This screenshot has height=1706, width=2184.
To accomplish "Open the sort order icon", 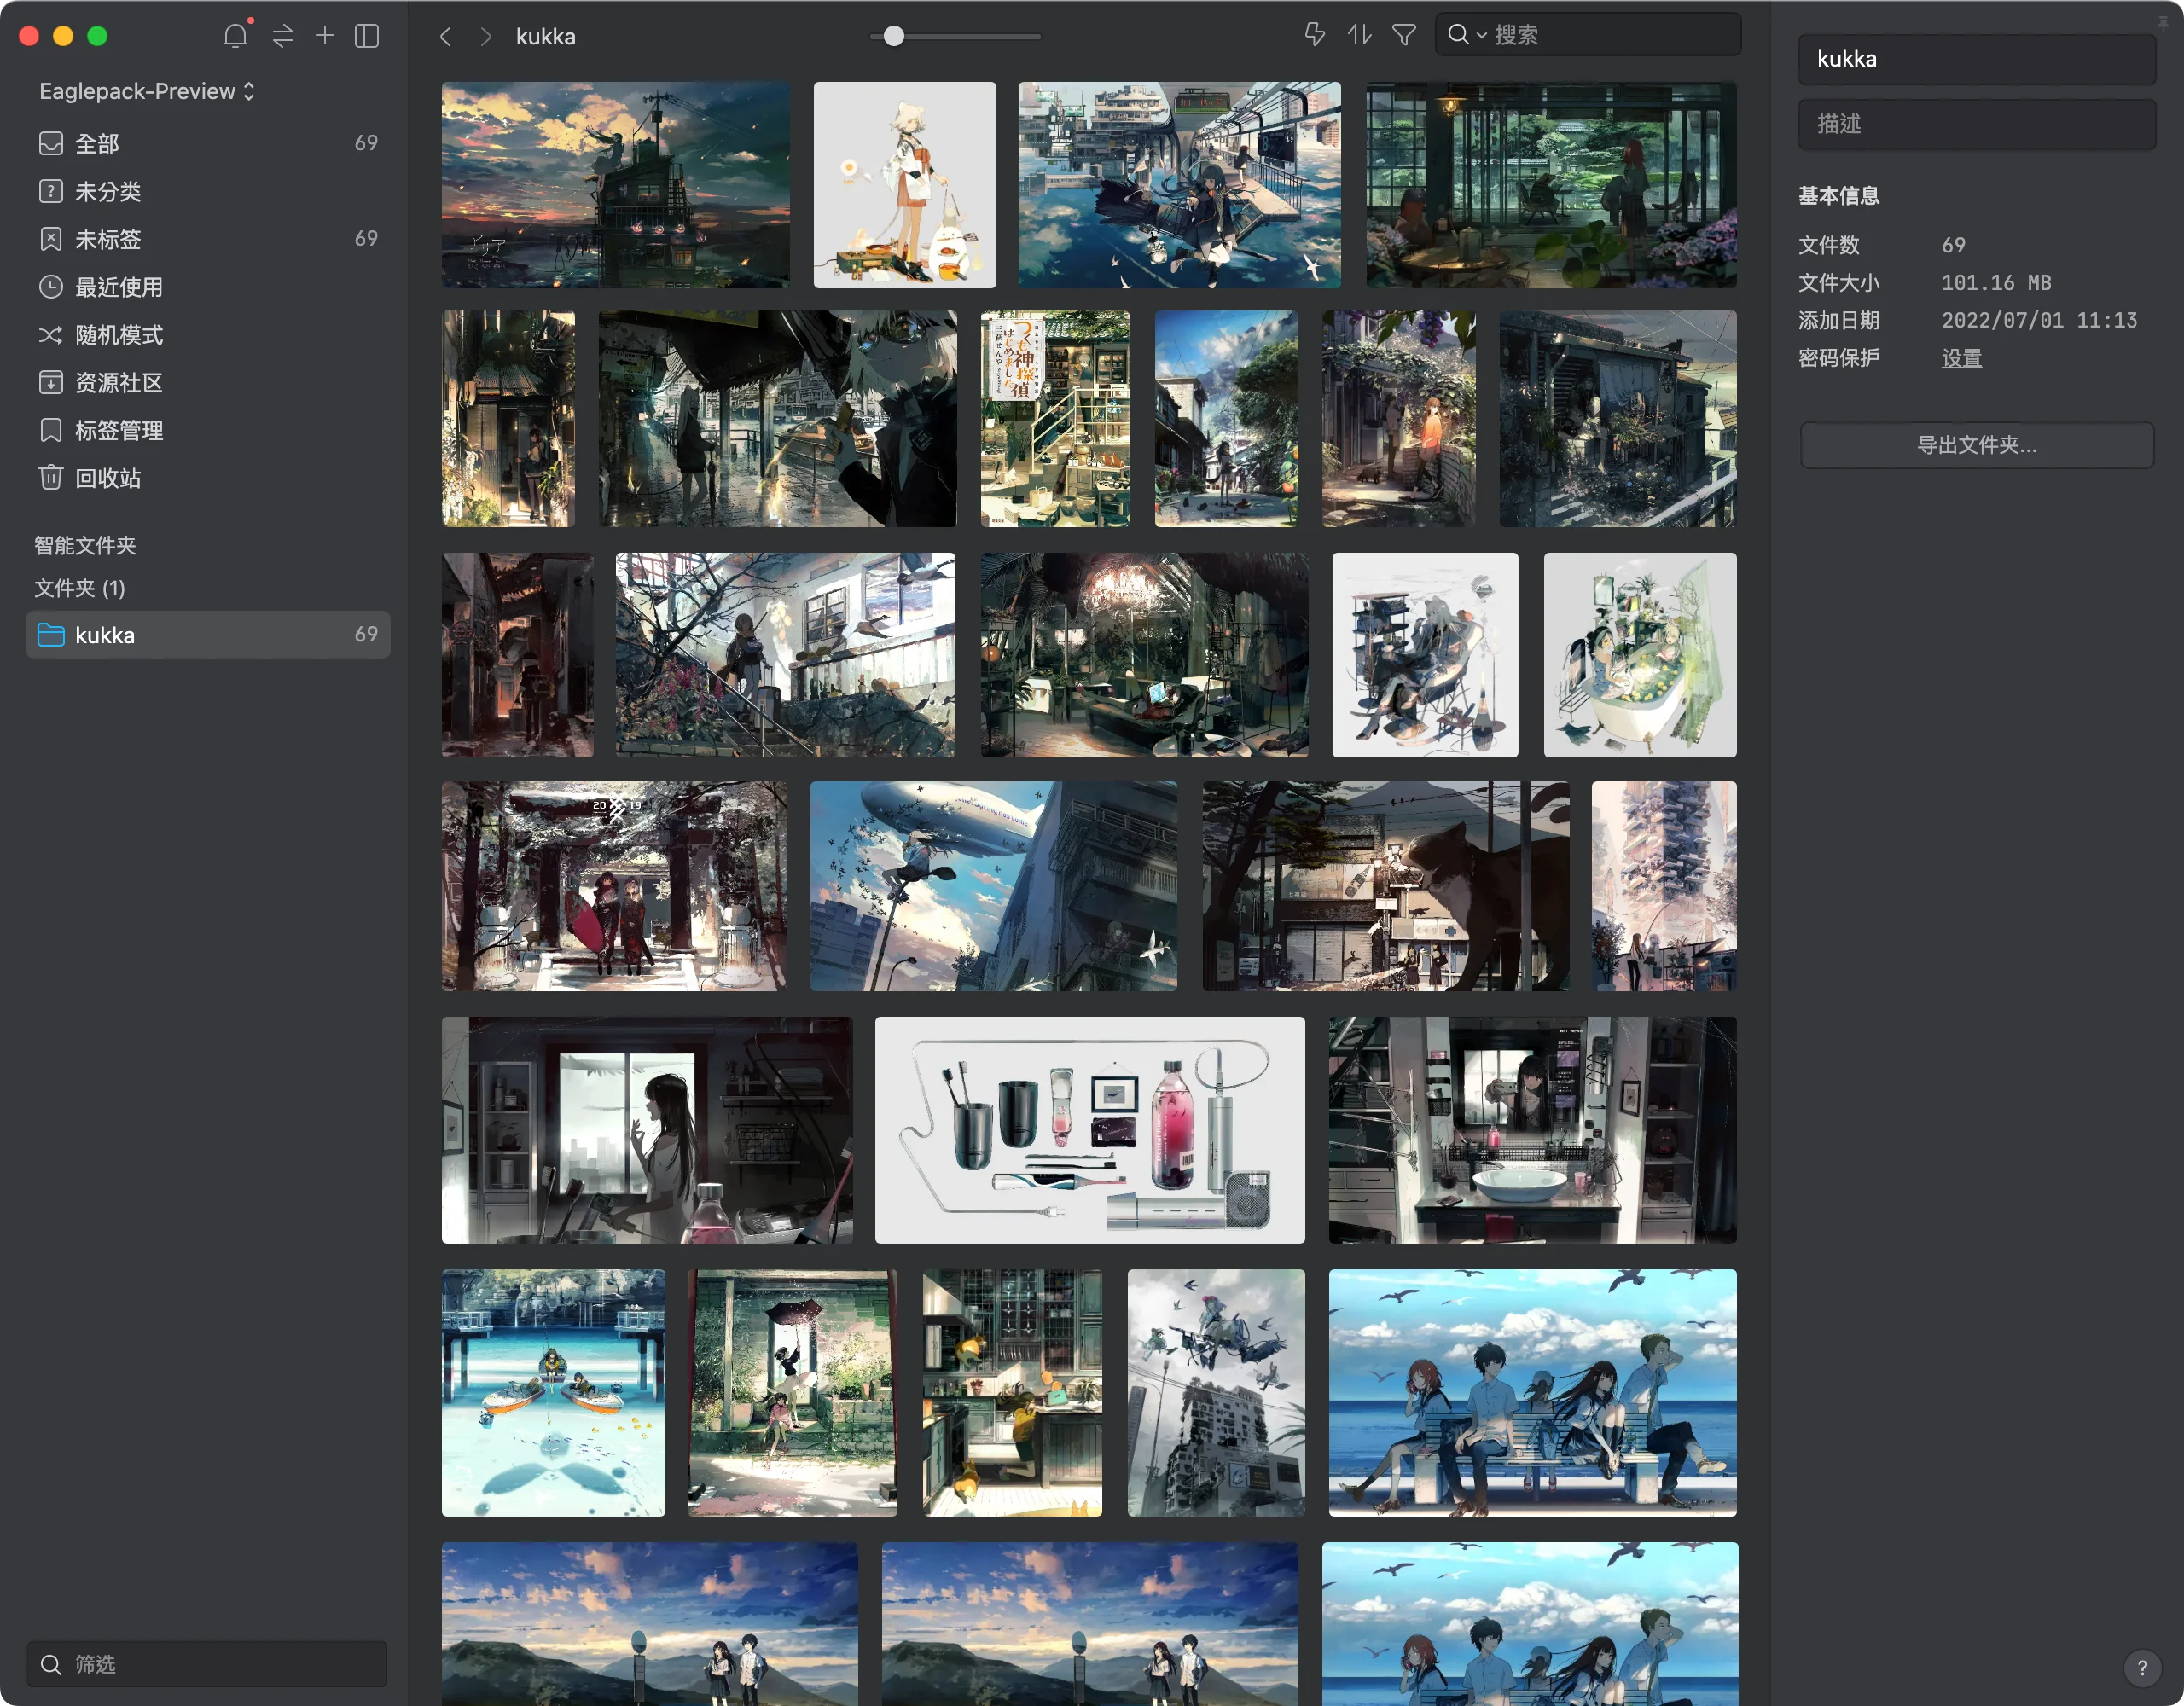I will [x=1359, y=35].
